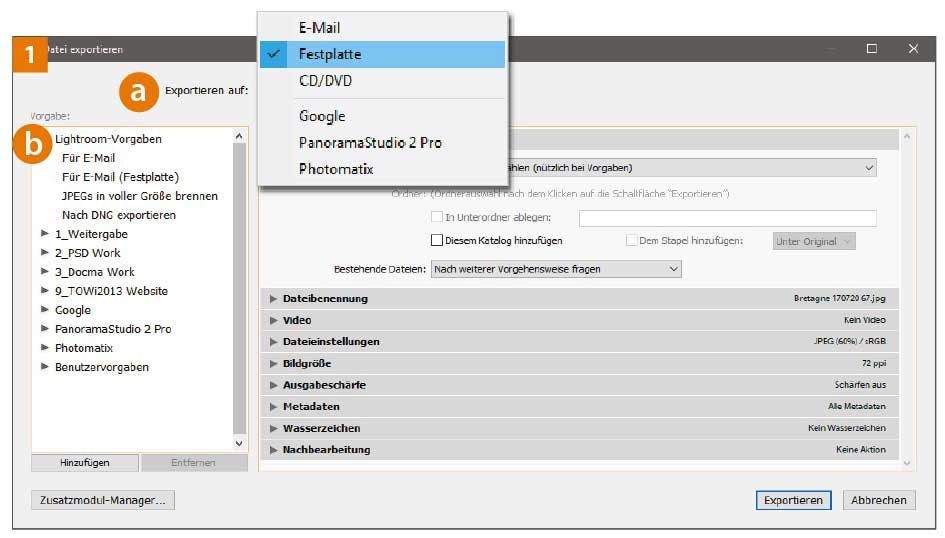The height and width of the screenshot is (538, 945).
Task: Select E-Mail from the export destination menu
Action: [319, 28]
